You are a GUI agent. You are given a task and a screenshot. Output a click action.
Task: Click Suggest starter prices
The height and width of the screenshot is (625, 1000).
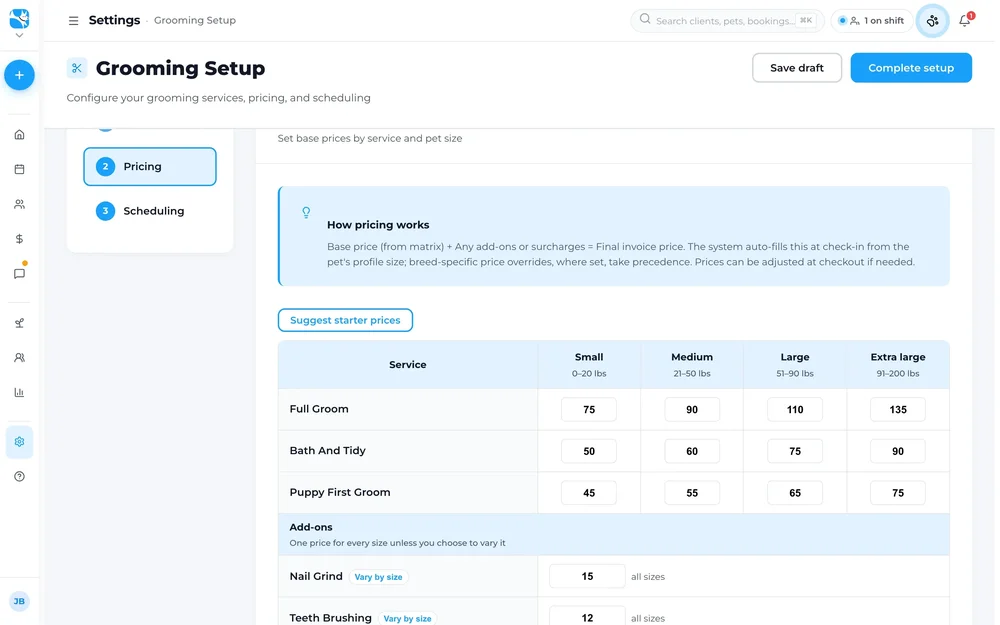click(345, 320)
